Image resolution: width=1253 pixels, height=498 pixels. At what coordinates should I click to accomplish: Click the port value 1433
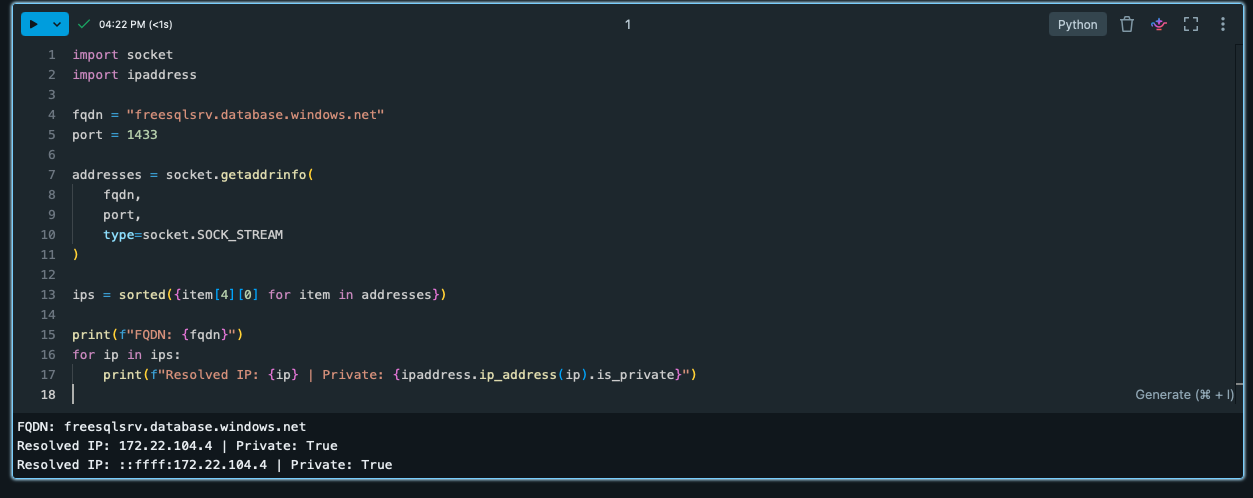tap(142, 135)
